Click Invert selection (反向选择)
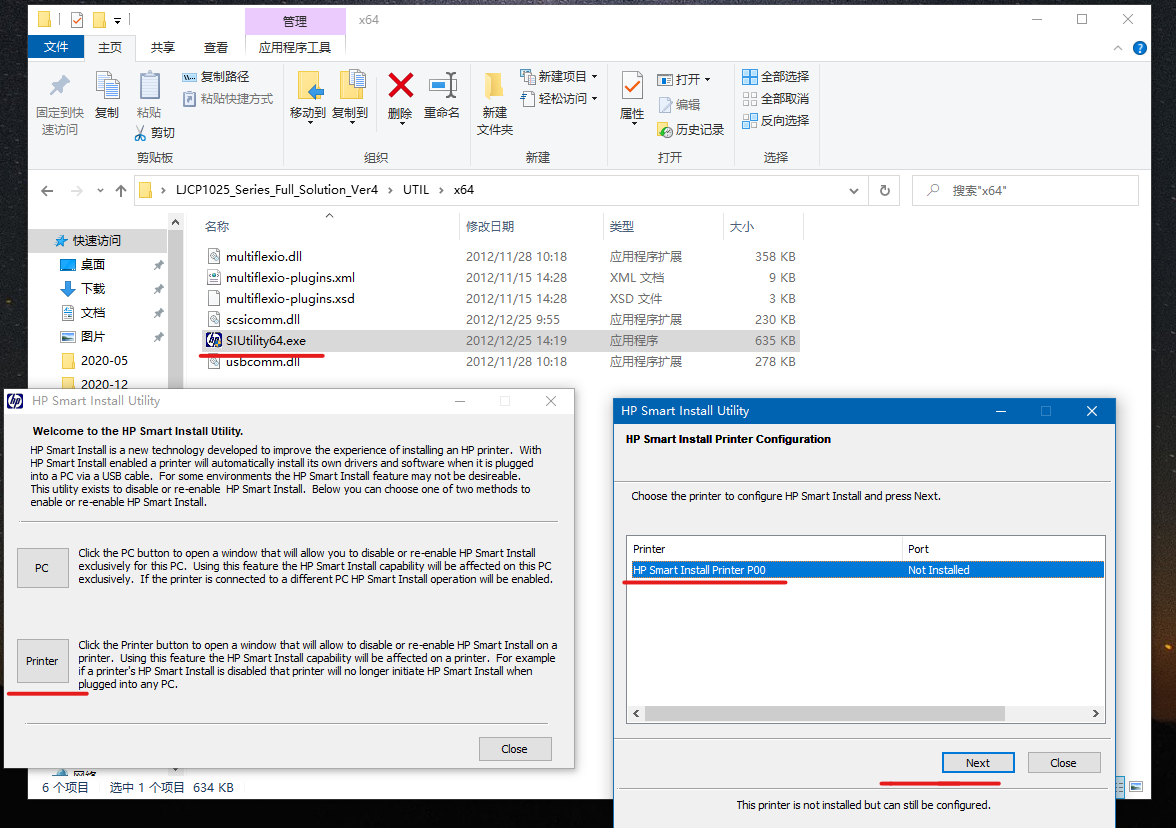Viewport: 1176px width, 828px height. coord(776,120)
